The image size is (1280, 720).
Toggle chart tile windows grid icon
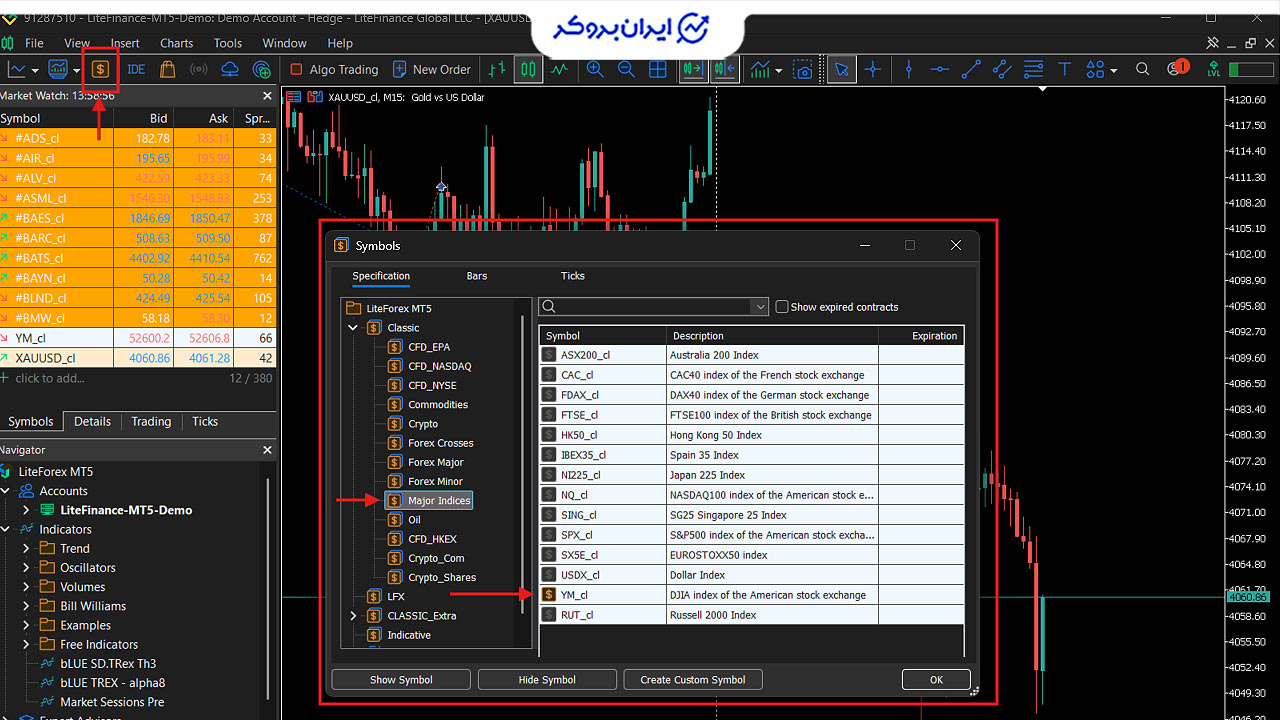657,69
